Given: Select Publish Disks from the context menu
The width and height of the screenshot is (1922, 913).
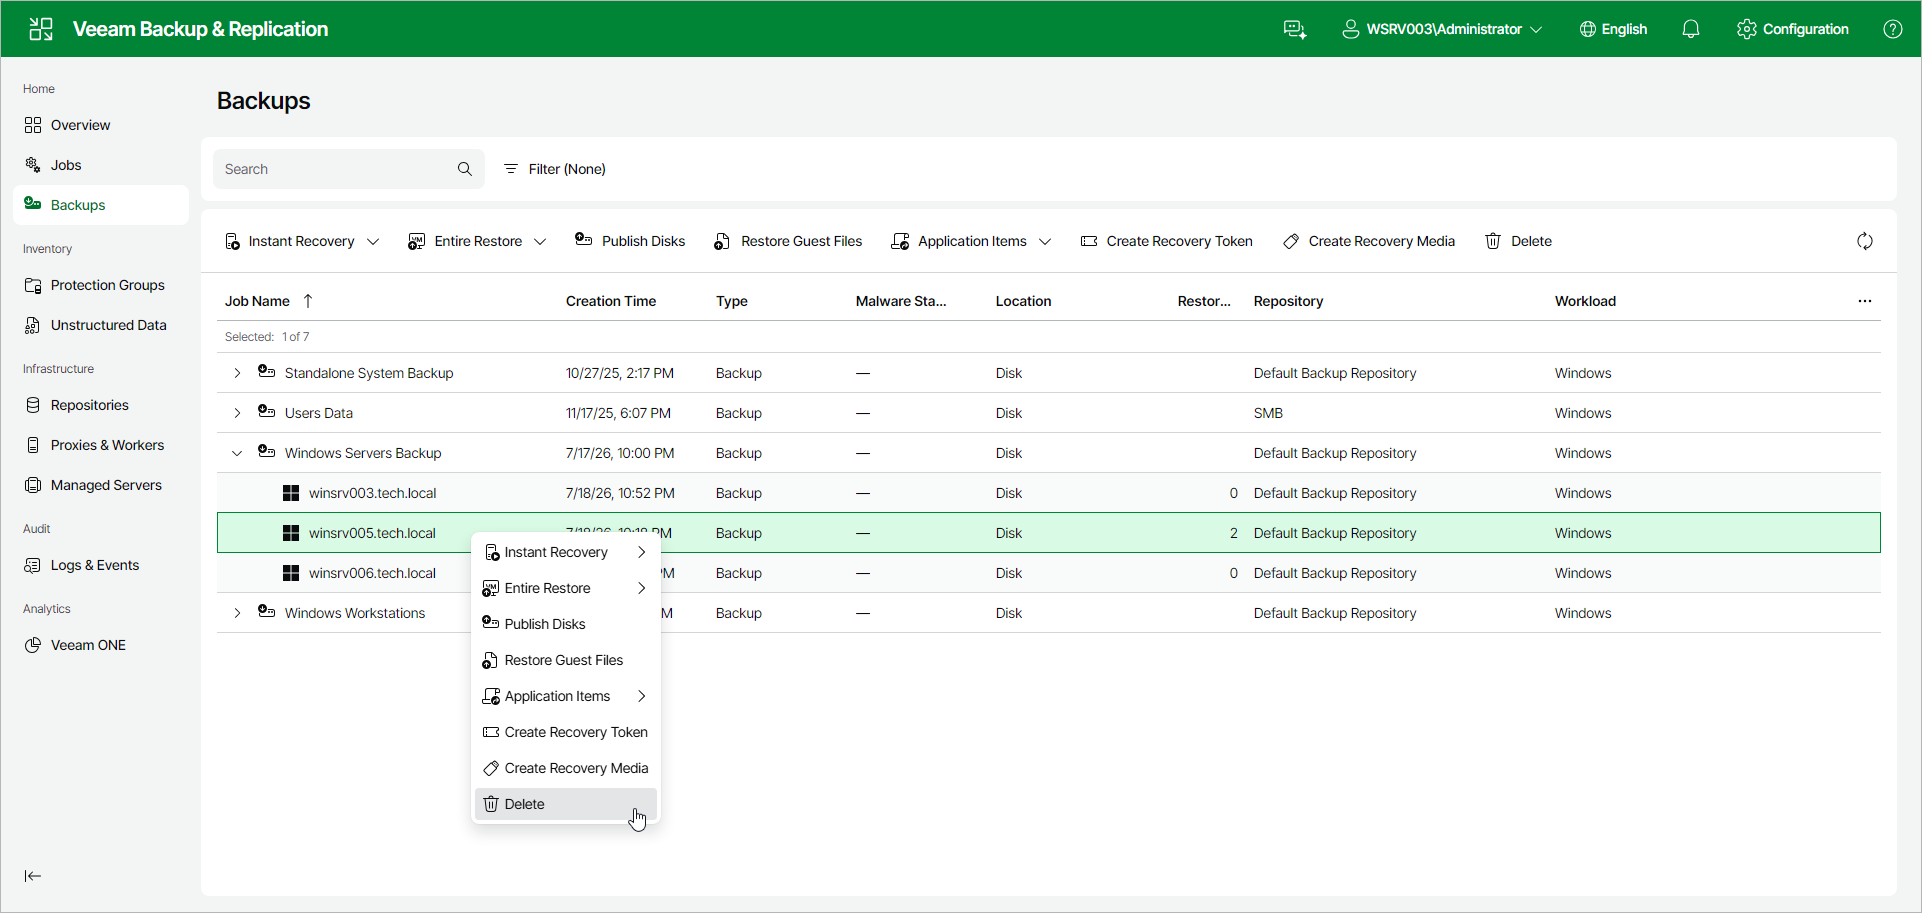Looking at the screenshot, I should pos(566,624).
